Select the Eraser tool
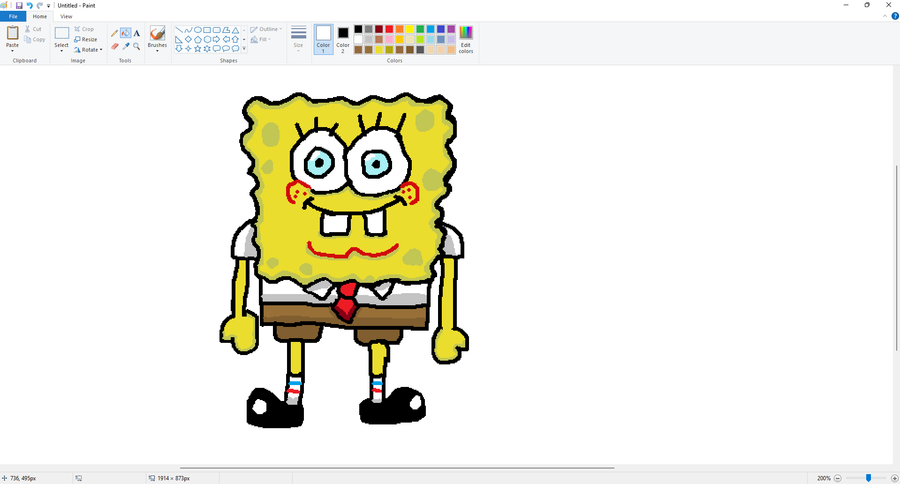 pyautogui.click(x=114, y=47)
